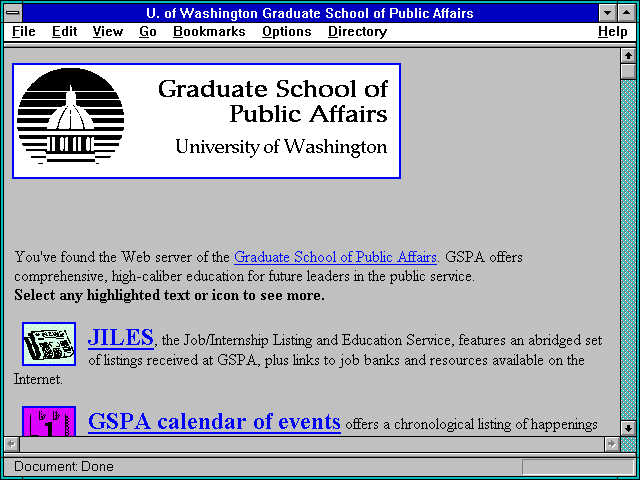640x480 pixels.
Task: Open the Bookmarks menu
Action: coord(209,31)
